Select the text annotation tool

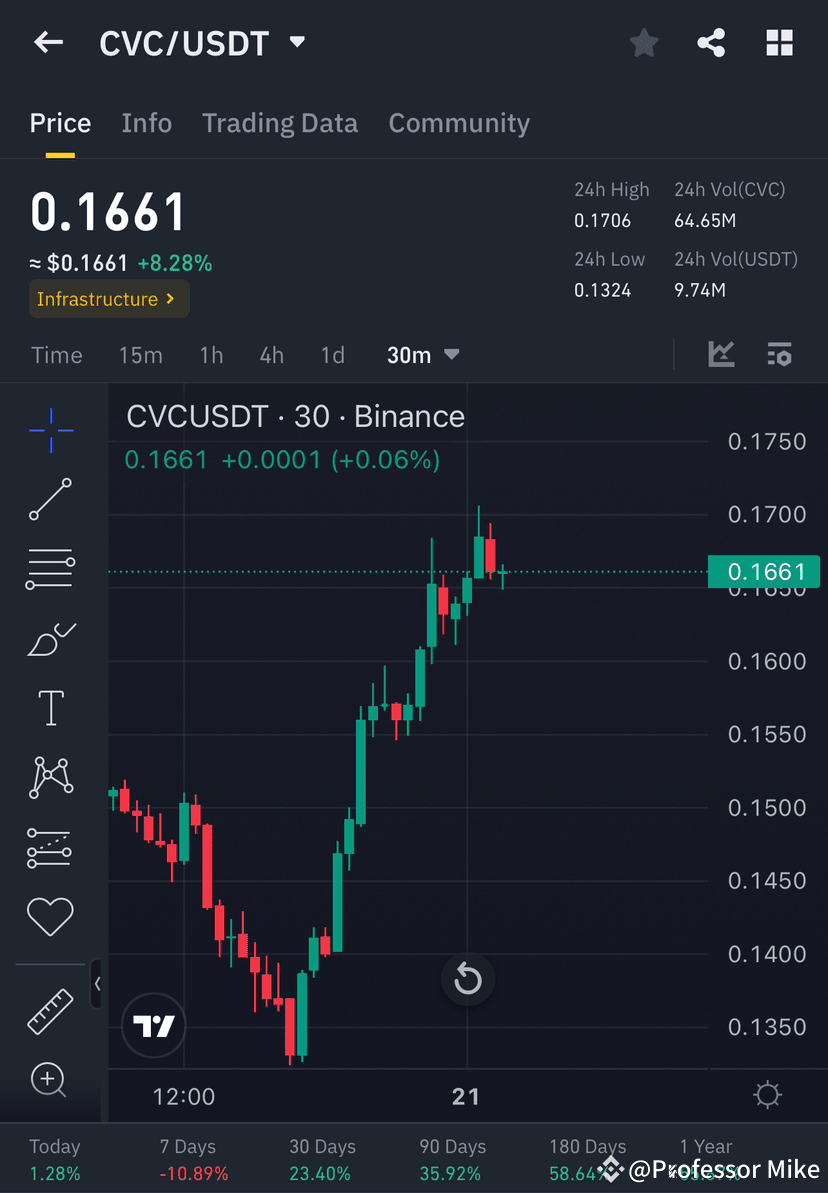pyautogui.click(x=50, y=707)
